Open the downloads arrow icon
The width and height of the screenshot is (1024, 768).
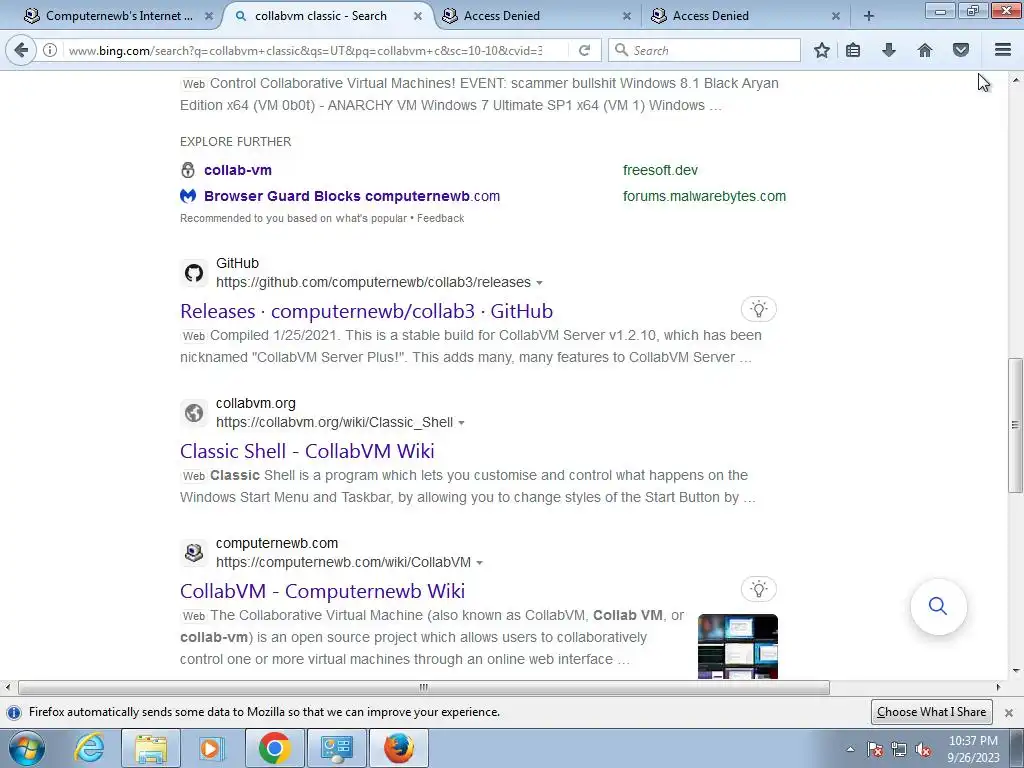coord(889,50)
